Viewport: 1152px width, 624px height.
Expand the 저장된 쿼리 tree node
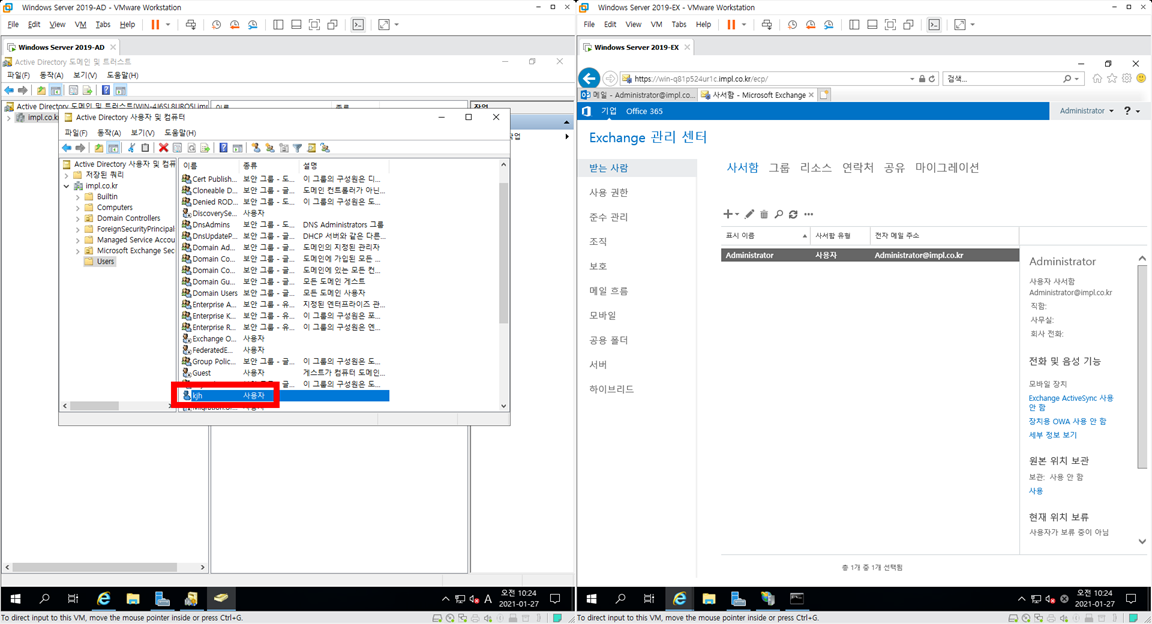coord(67,176)
